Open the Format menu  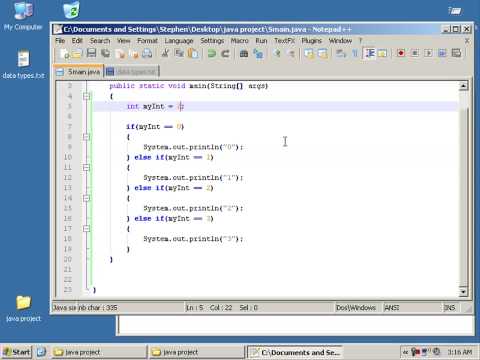click(x=147, y=41)
